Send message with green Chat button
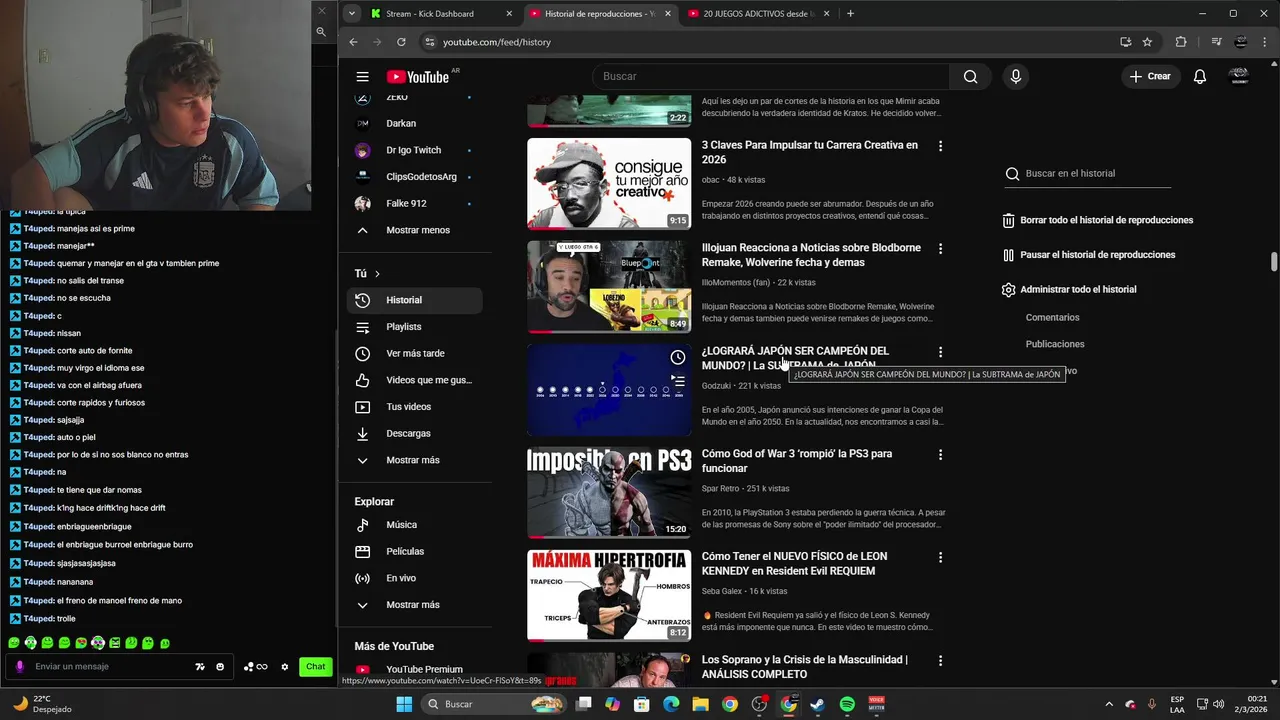 pyautogui.click(x=316, y=667)
